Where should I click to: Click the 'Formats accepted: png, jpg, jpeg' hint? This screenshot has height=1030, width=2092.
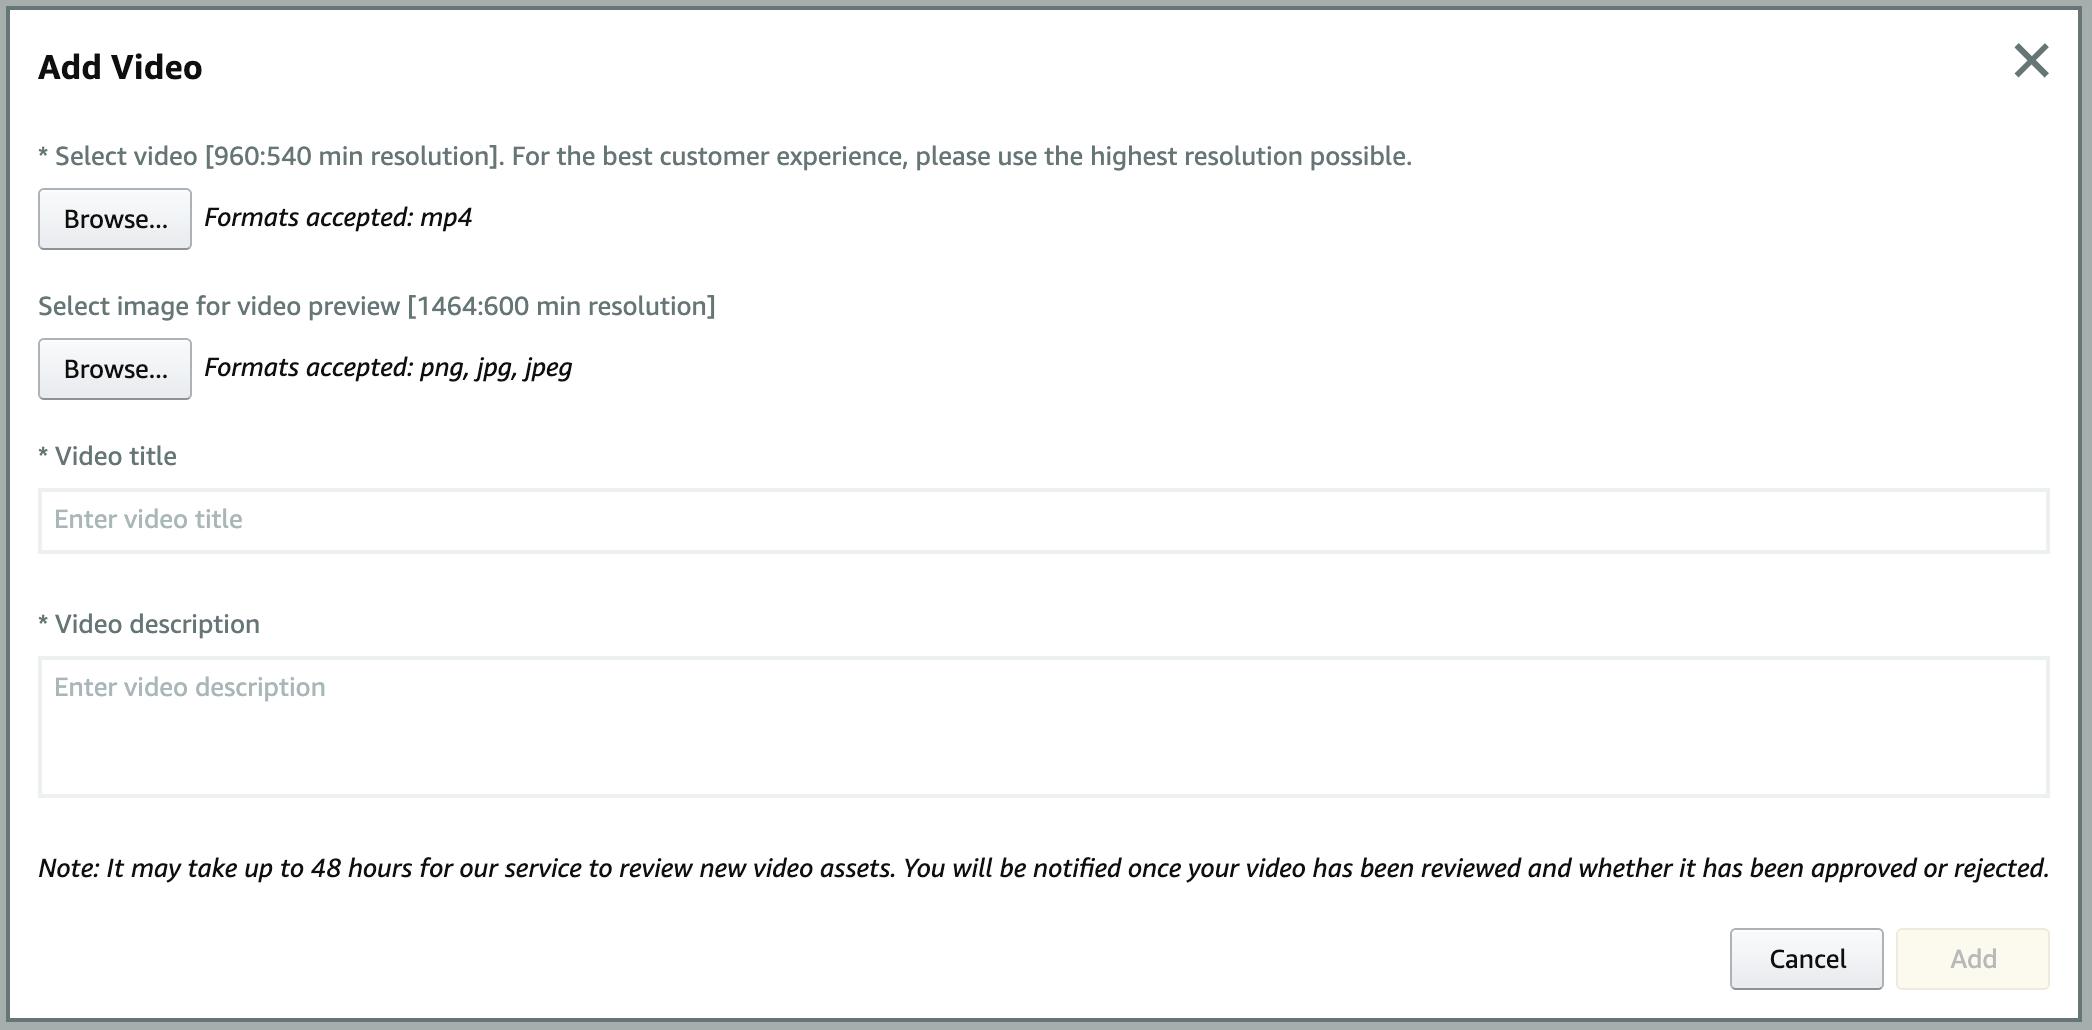(x=388, y=368)
